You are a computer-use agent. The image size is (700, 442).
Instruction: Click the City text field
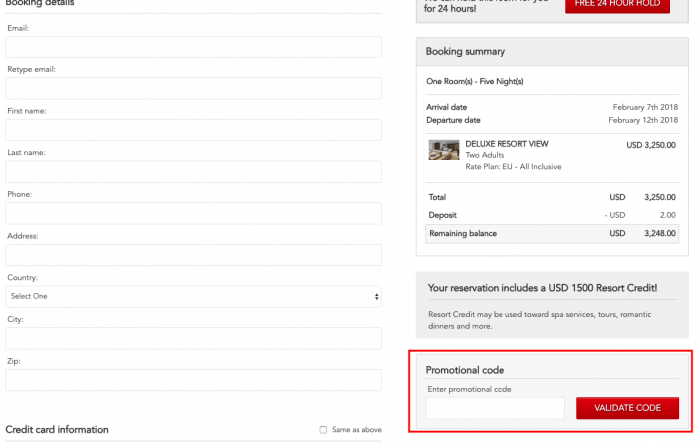point(193,338)
